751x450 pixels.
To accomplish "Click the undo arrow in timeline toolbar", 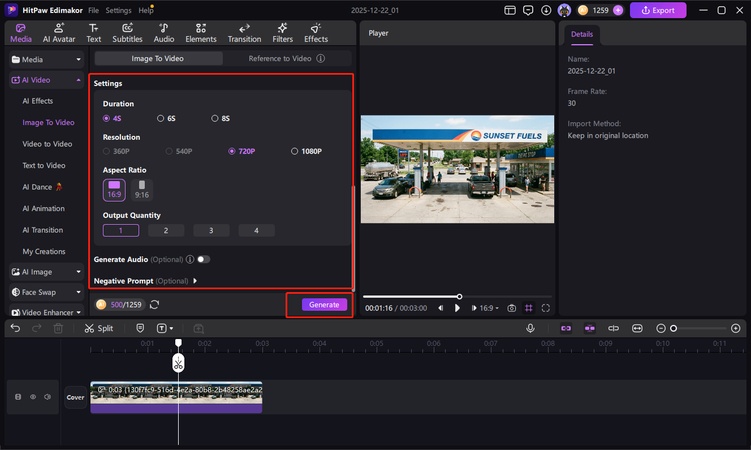I will [x=15, y=328].
